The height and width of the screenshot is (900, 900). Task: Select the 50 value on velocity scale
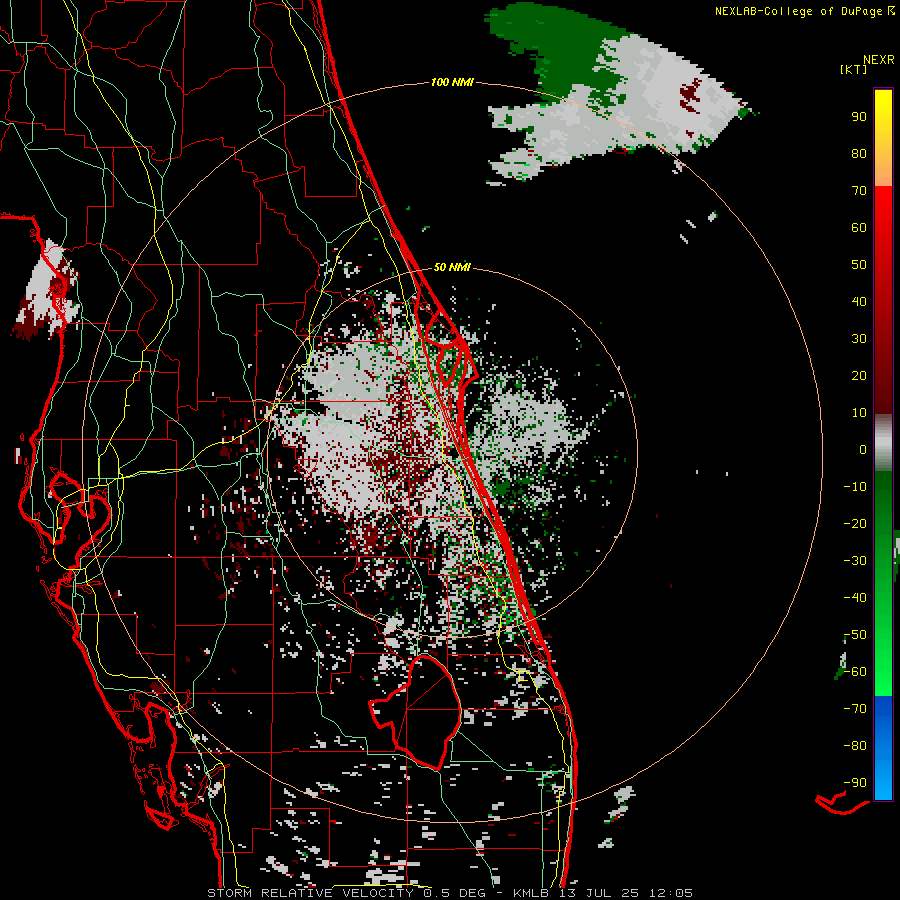pos(859,265)
